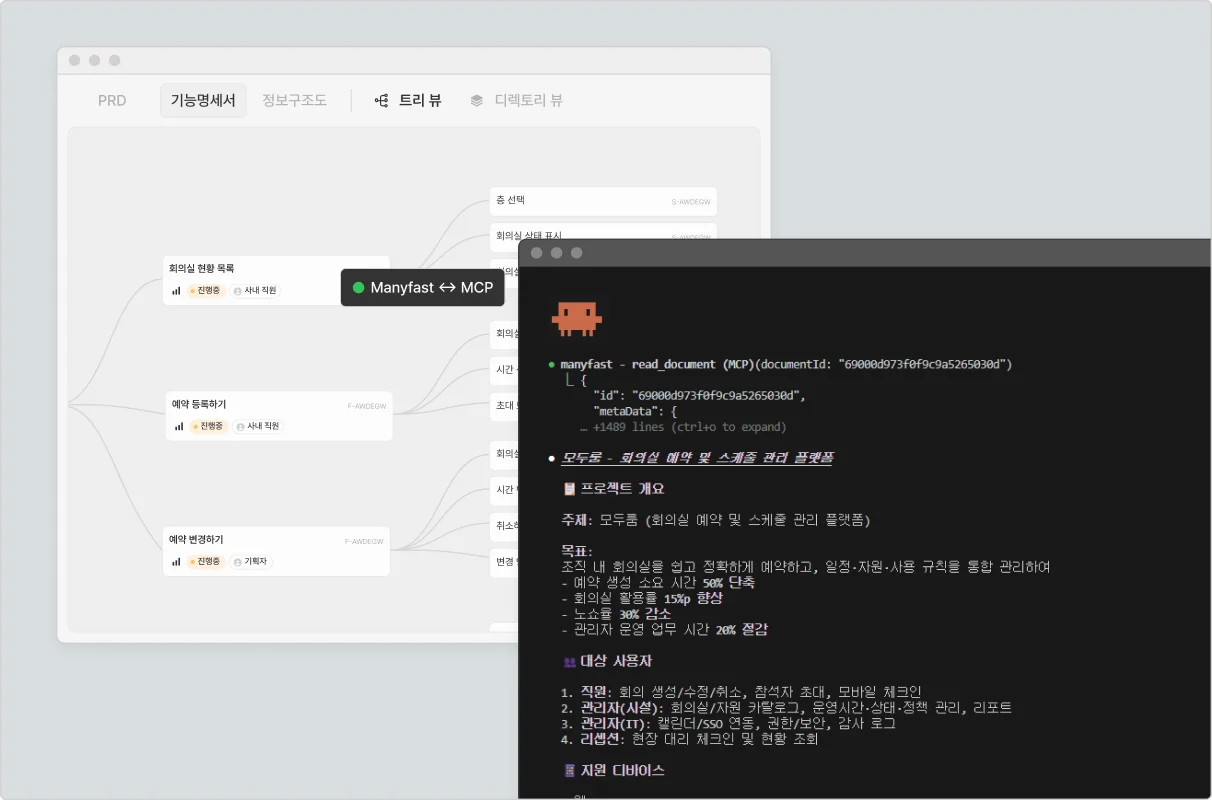Screen dimensions: 1212x800
Task: Click the tree view branch icon
Action: 381,101
